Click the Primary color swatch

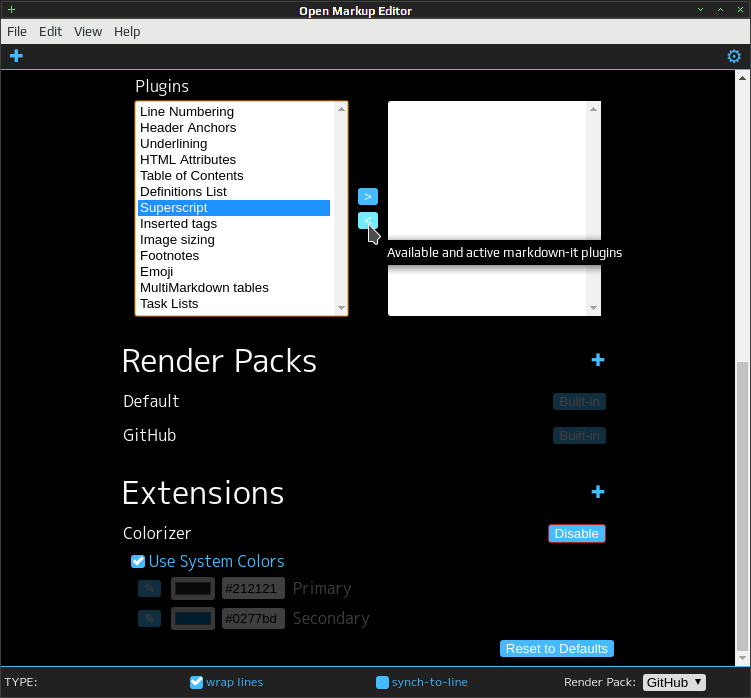(x=193, y=588)
